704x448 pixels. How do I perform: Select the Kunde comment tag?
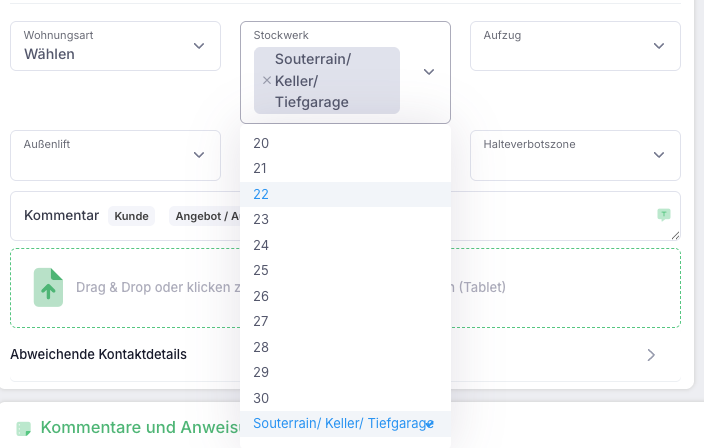click(131, 216)
